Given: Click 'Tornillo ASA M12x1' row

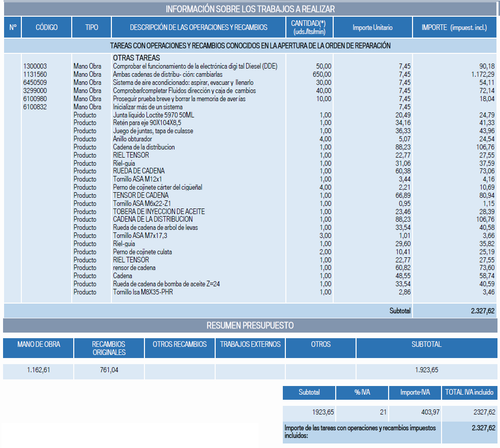Looking at the screenshot, I should [x=137, y=179].
